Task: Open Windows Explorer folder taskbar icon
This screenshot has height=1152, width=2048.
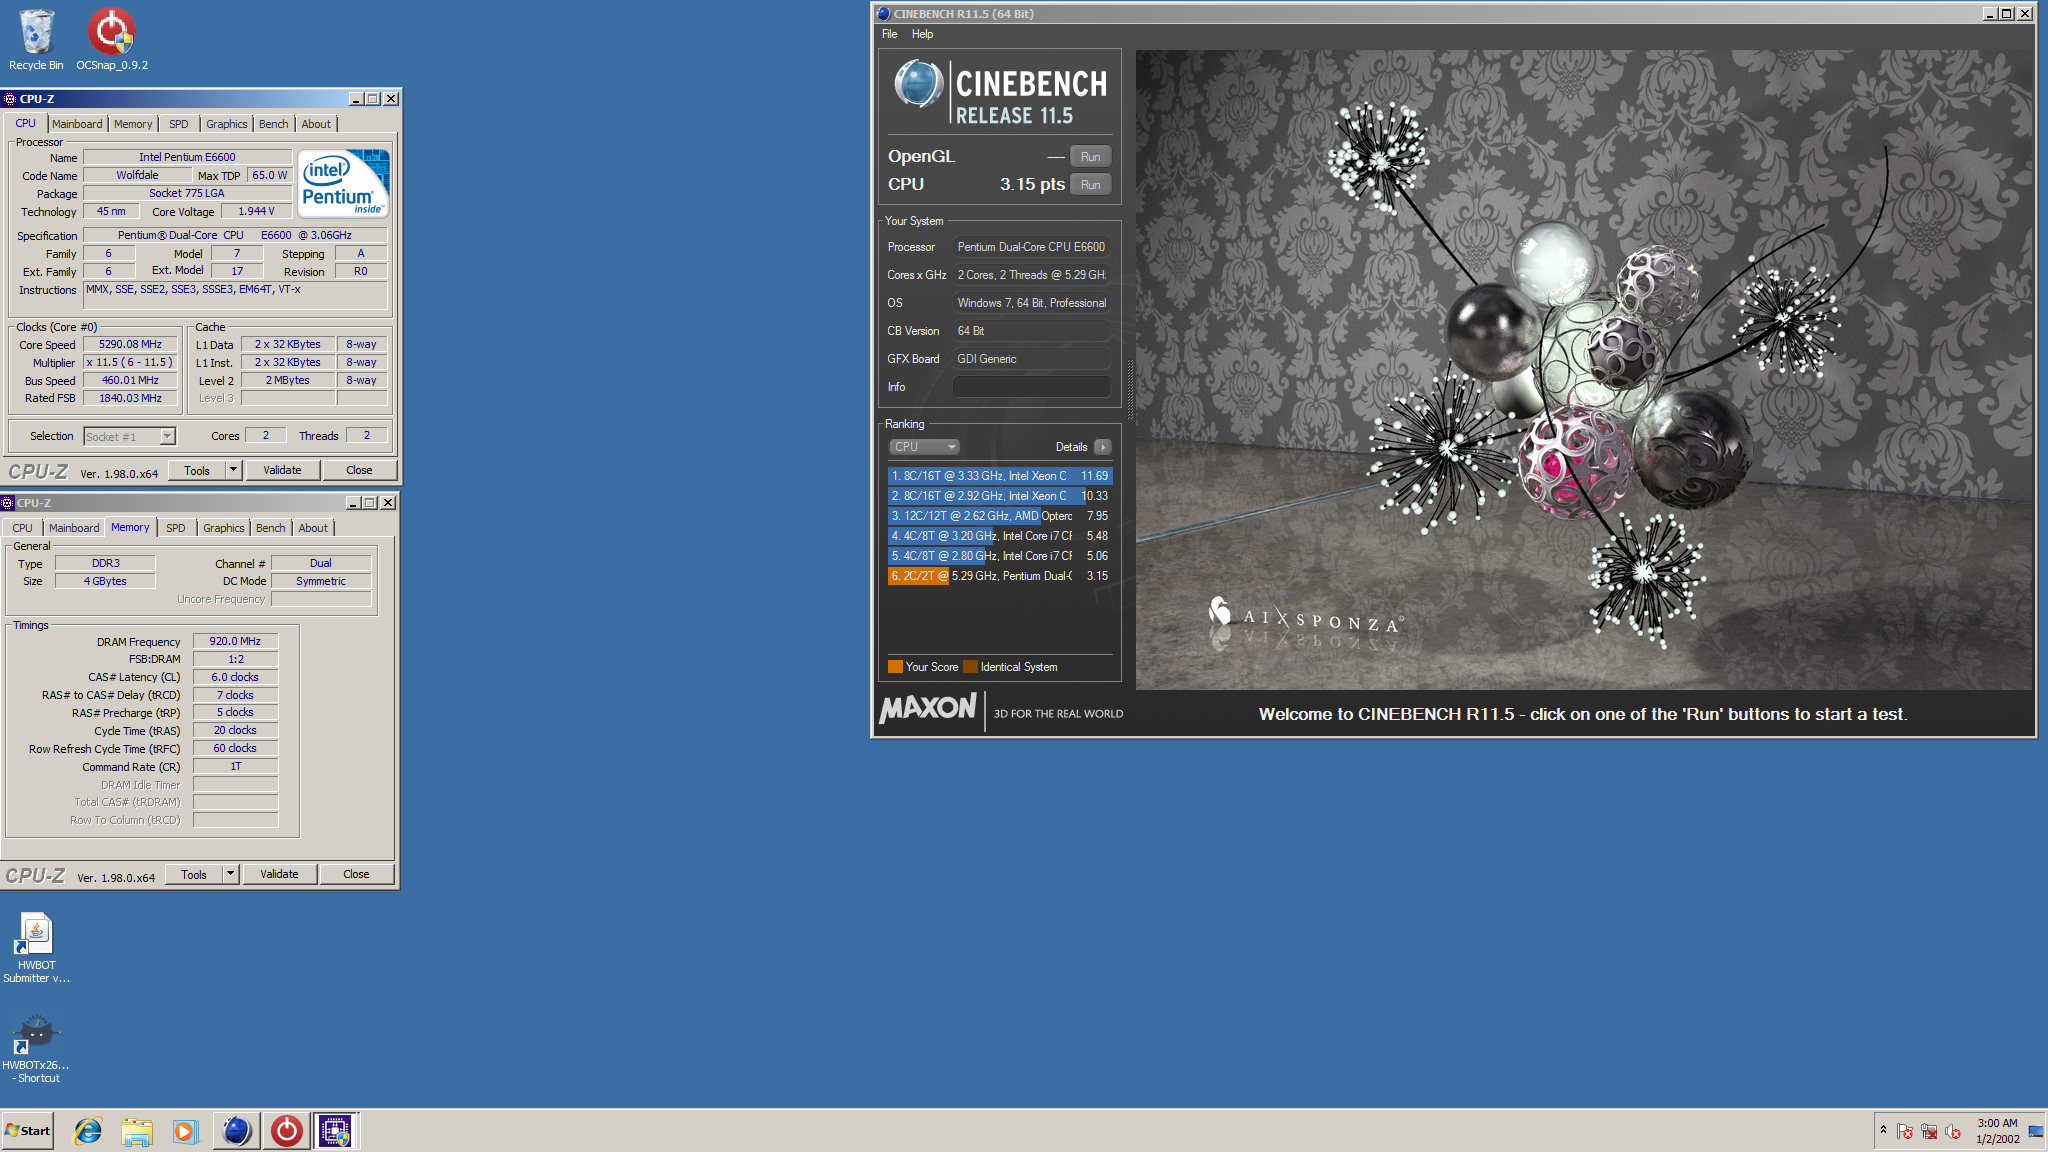Action: point(137,1131)
